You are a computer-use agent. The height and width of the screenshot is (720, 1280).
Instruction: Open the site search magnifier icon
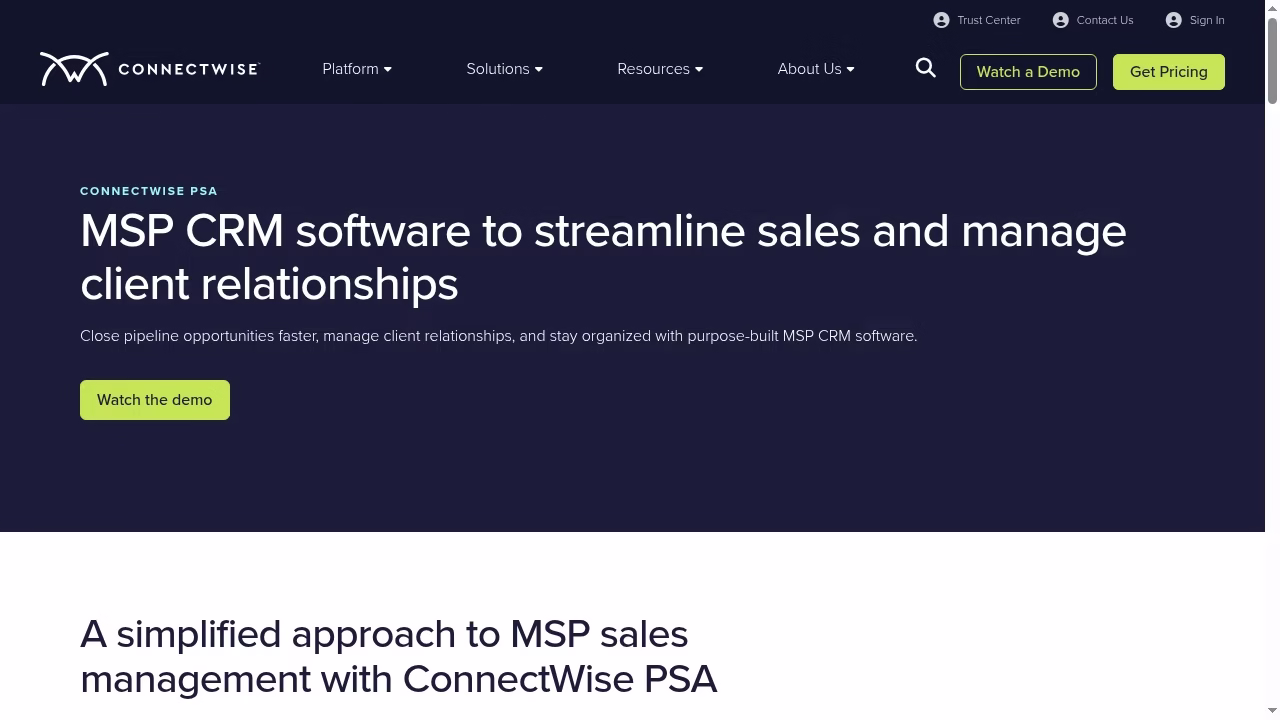click(x=926, y=68)
